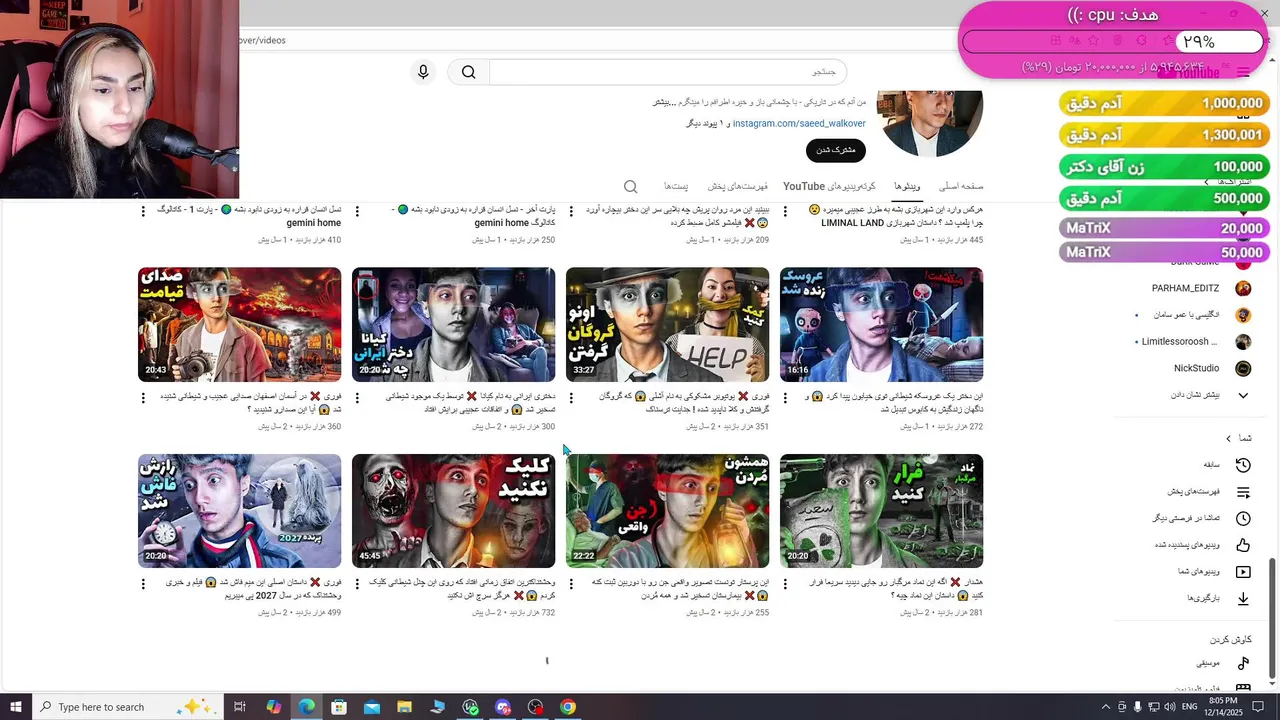Click the ENG language indicator in tray

1190,707
